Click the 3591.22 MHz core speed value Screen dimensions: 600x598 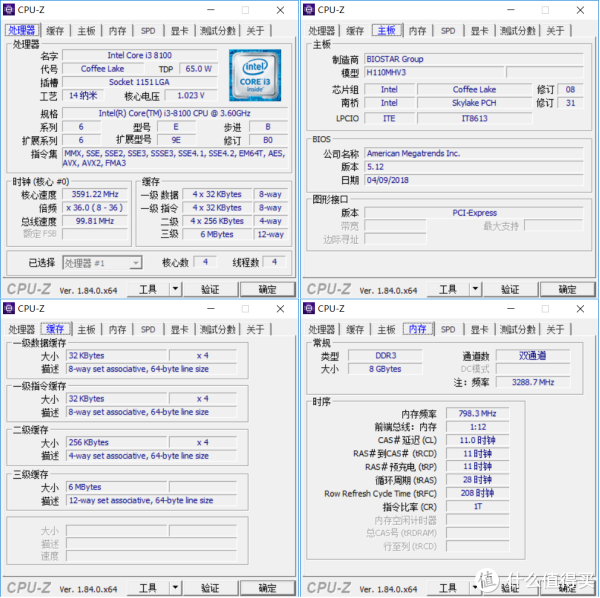tap(95, 194)
